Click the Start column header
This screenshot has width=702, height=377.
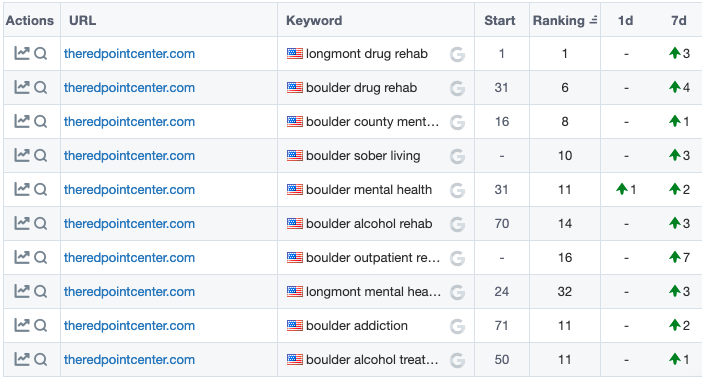click(500, 21)
